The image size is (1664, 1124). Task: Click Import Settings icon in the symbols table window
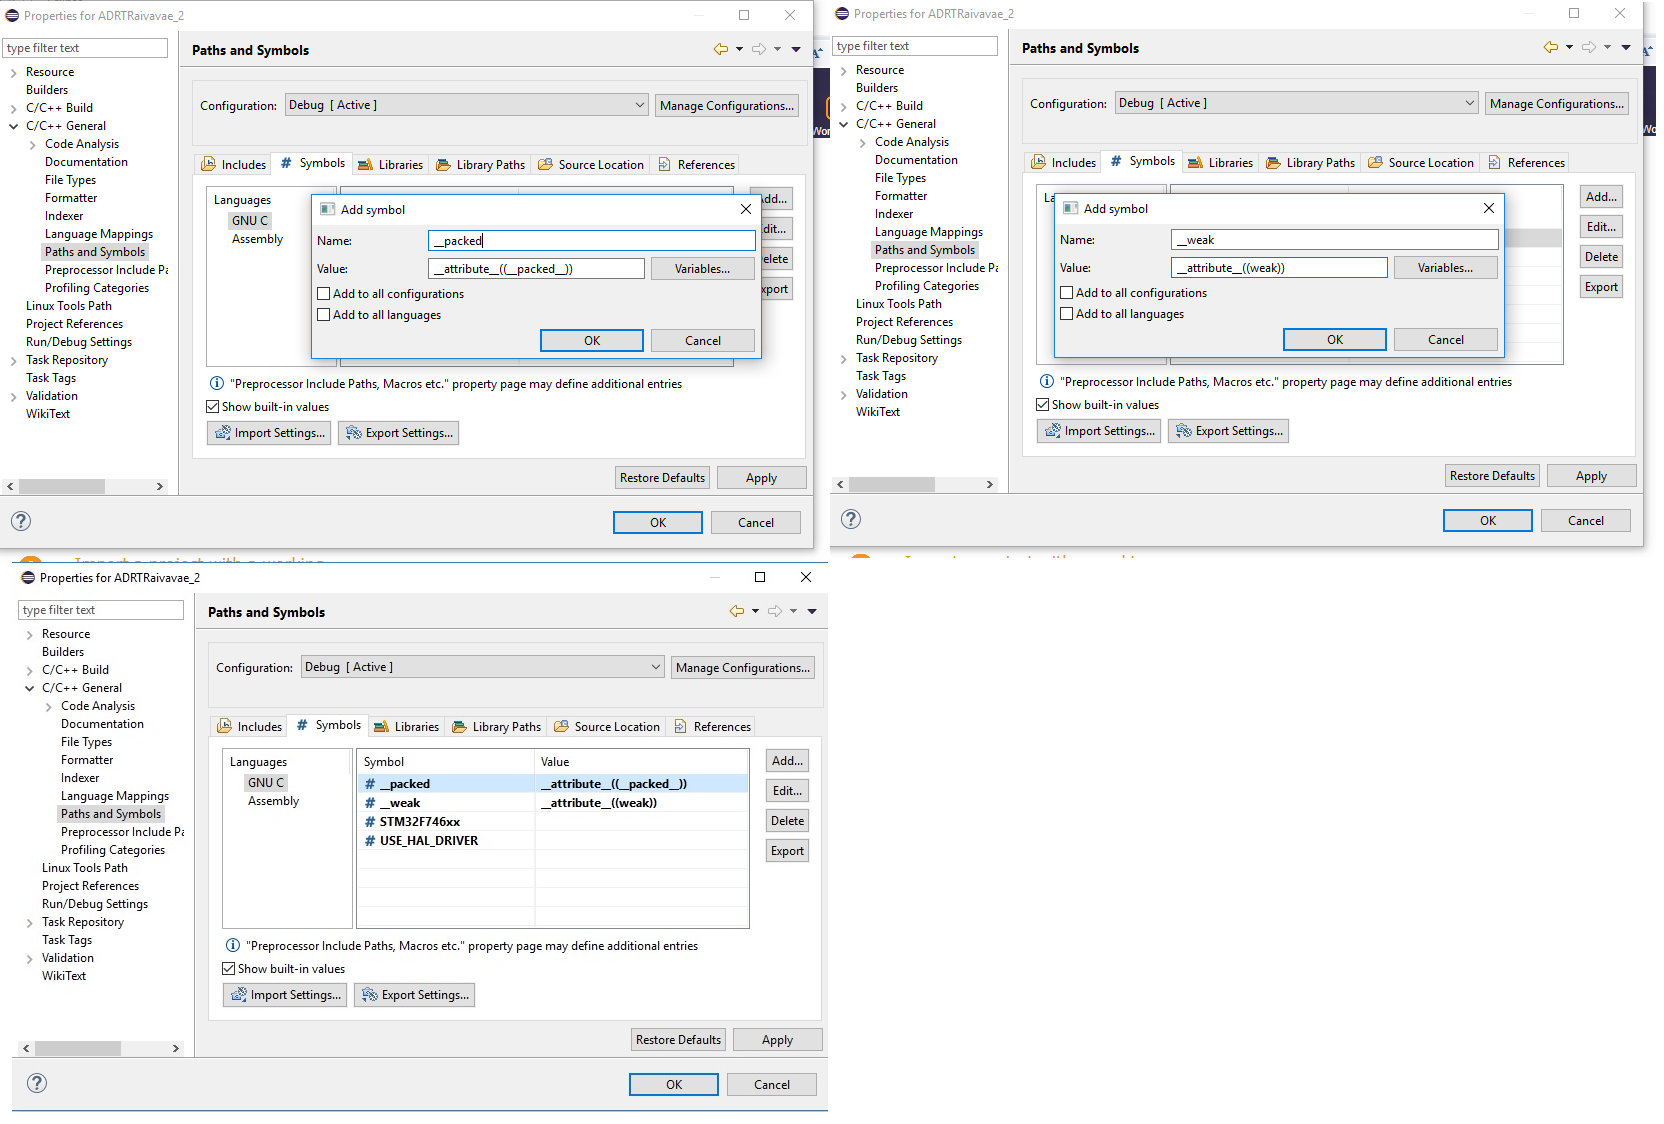click(239, 995)
